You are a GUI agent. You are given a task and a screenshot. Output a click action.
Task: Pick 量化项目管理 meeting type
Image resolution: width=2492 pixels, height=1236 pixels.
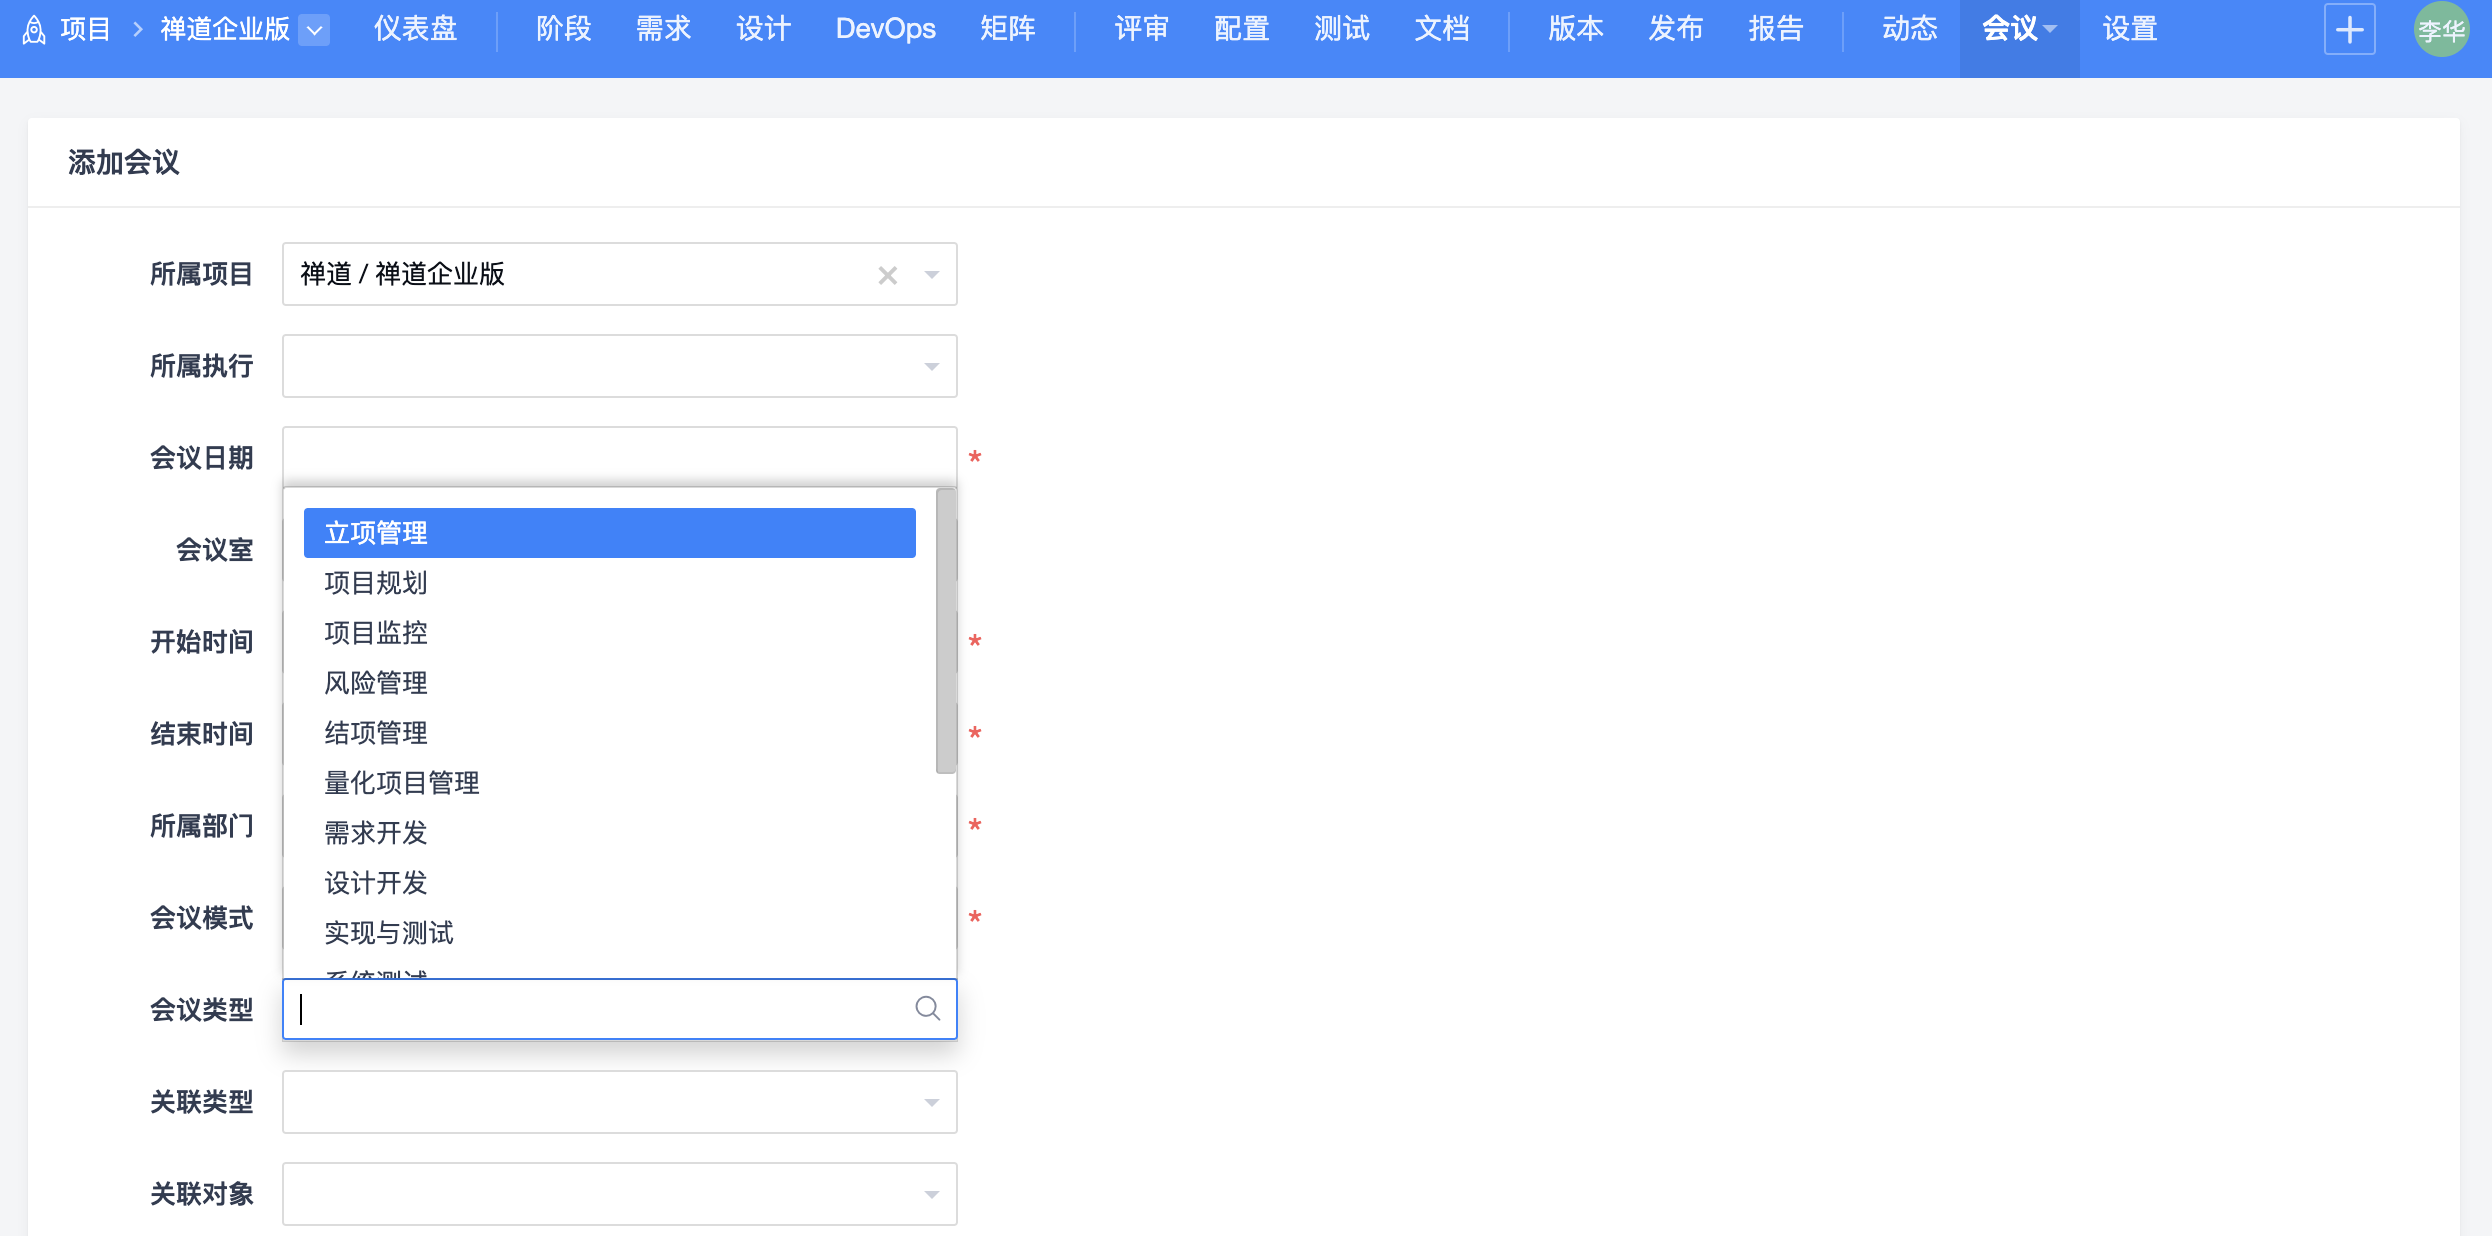[x=402, y=783]
